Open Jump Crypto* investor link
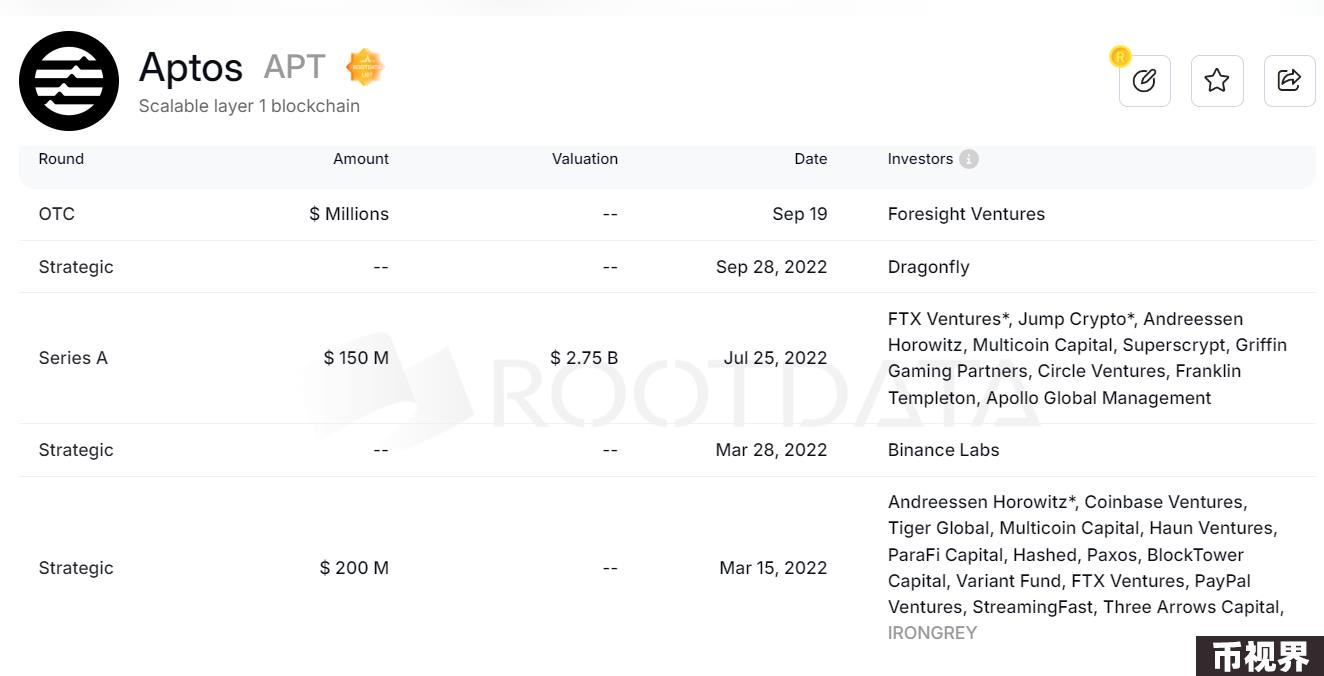Image resolution: width=1324 pixels, height=676 pixels. [1076, 319]
